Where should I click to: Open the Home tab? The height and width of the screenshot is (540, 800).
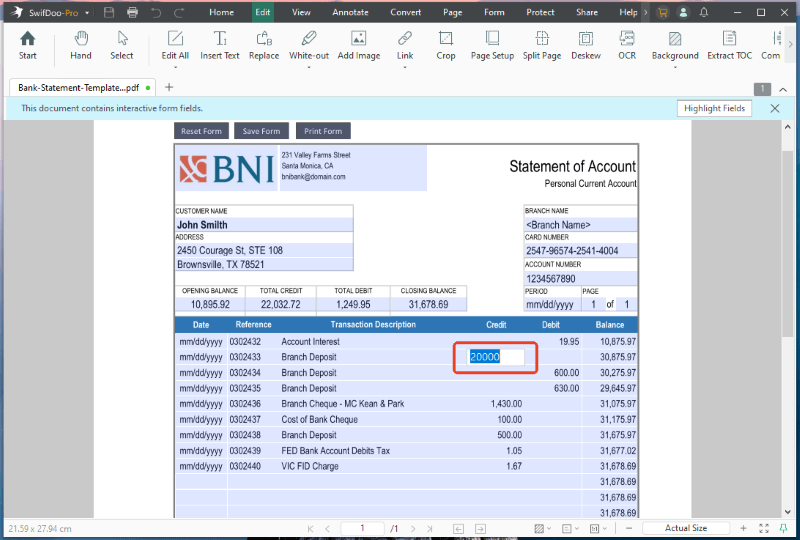[221, 12]
